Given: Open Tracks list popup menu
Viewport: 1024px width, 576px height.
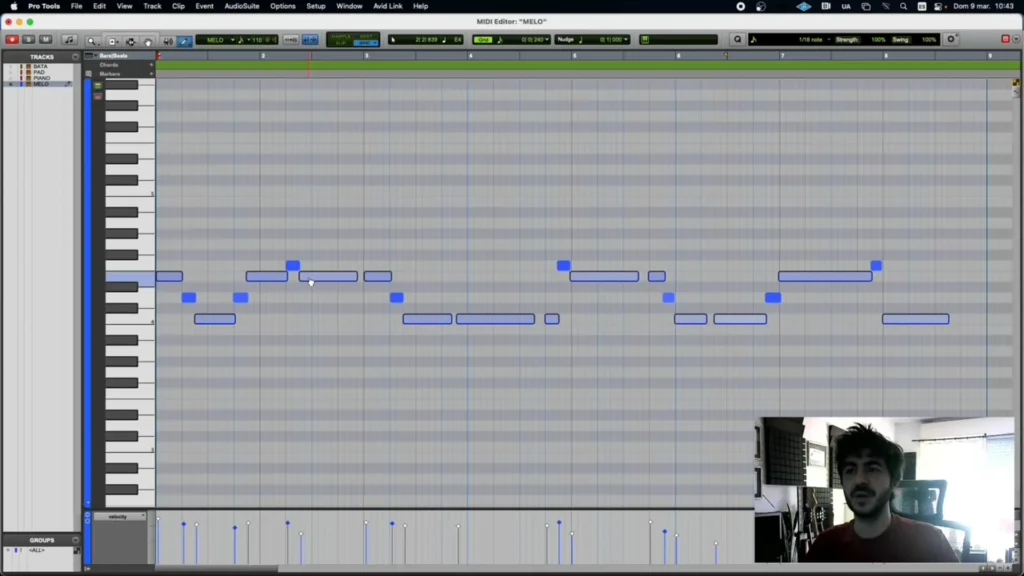Looking at the screenshot, I should (x=75, y=57).
